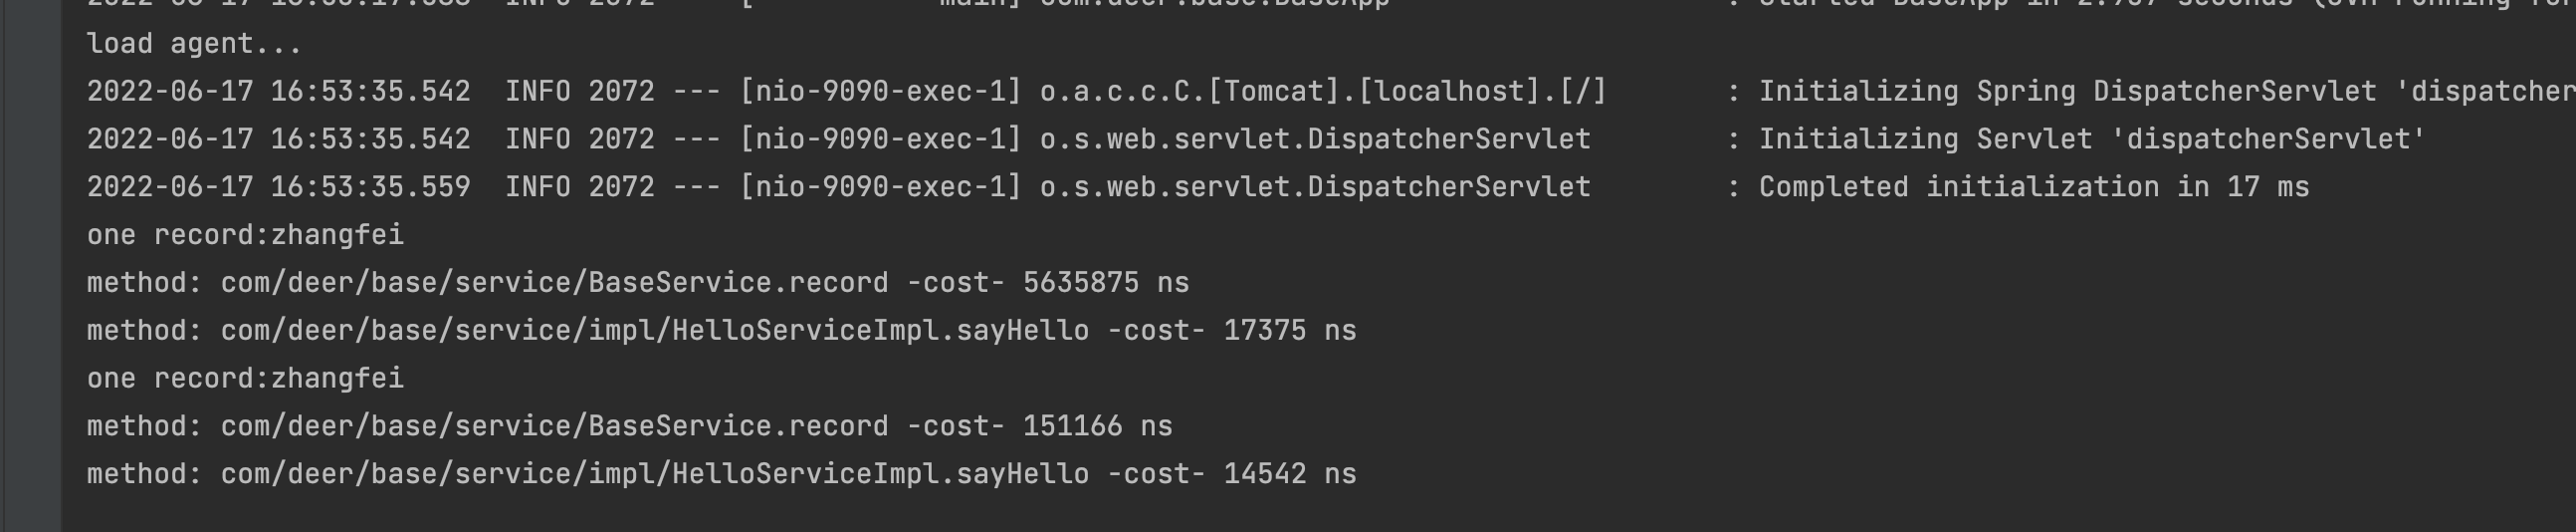Click the second 'one record:zhangfei' line
2576x532 pixels.
pyautogui.click(x=245, y=378)
